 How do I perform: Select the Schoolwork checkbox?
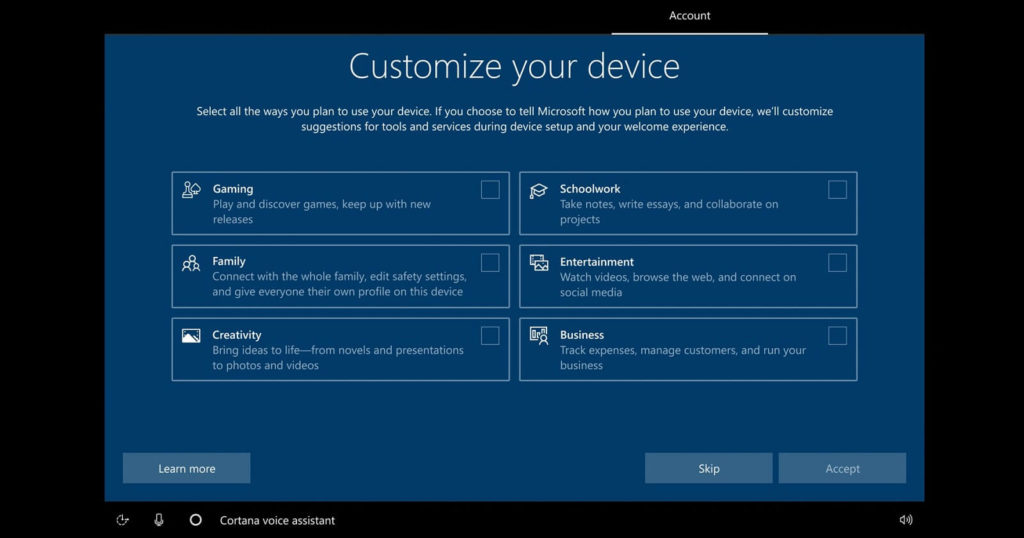(x=837, y=190)
